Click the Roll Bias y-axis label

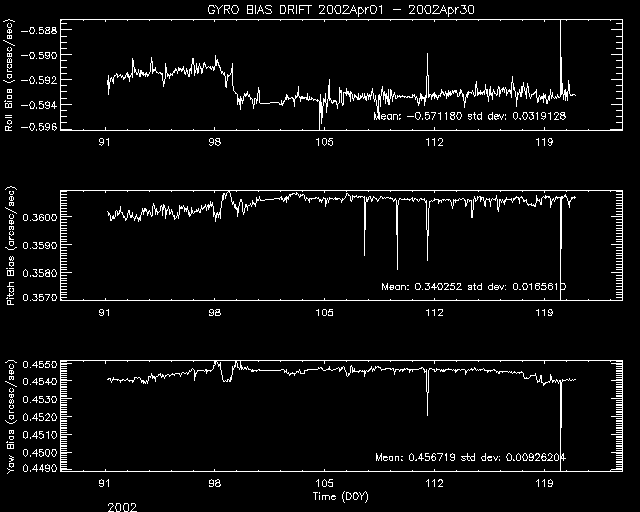pos(10,76)
